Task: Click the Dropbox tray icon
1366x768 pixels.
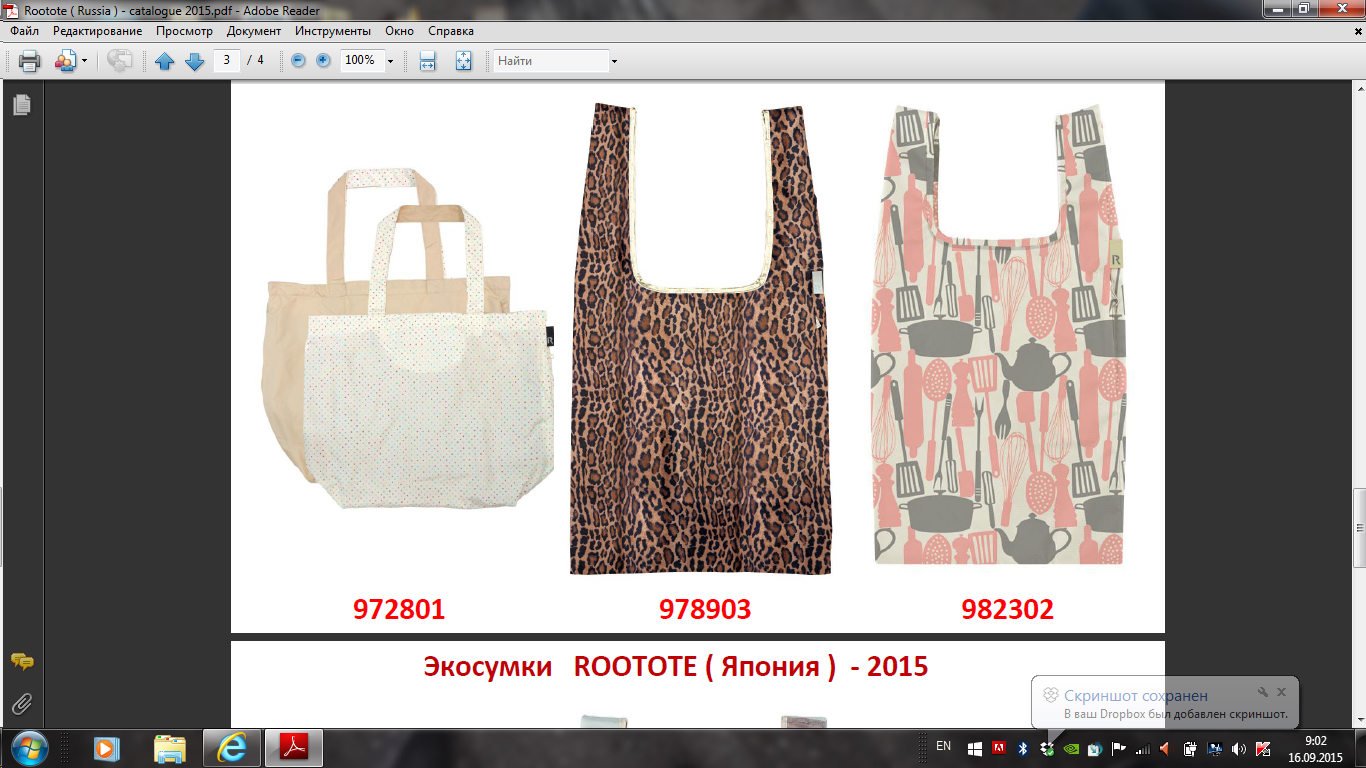Action: click(x=1047, y=748)
